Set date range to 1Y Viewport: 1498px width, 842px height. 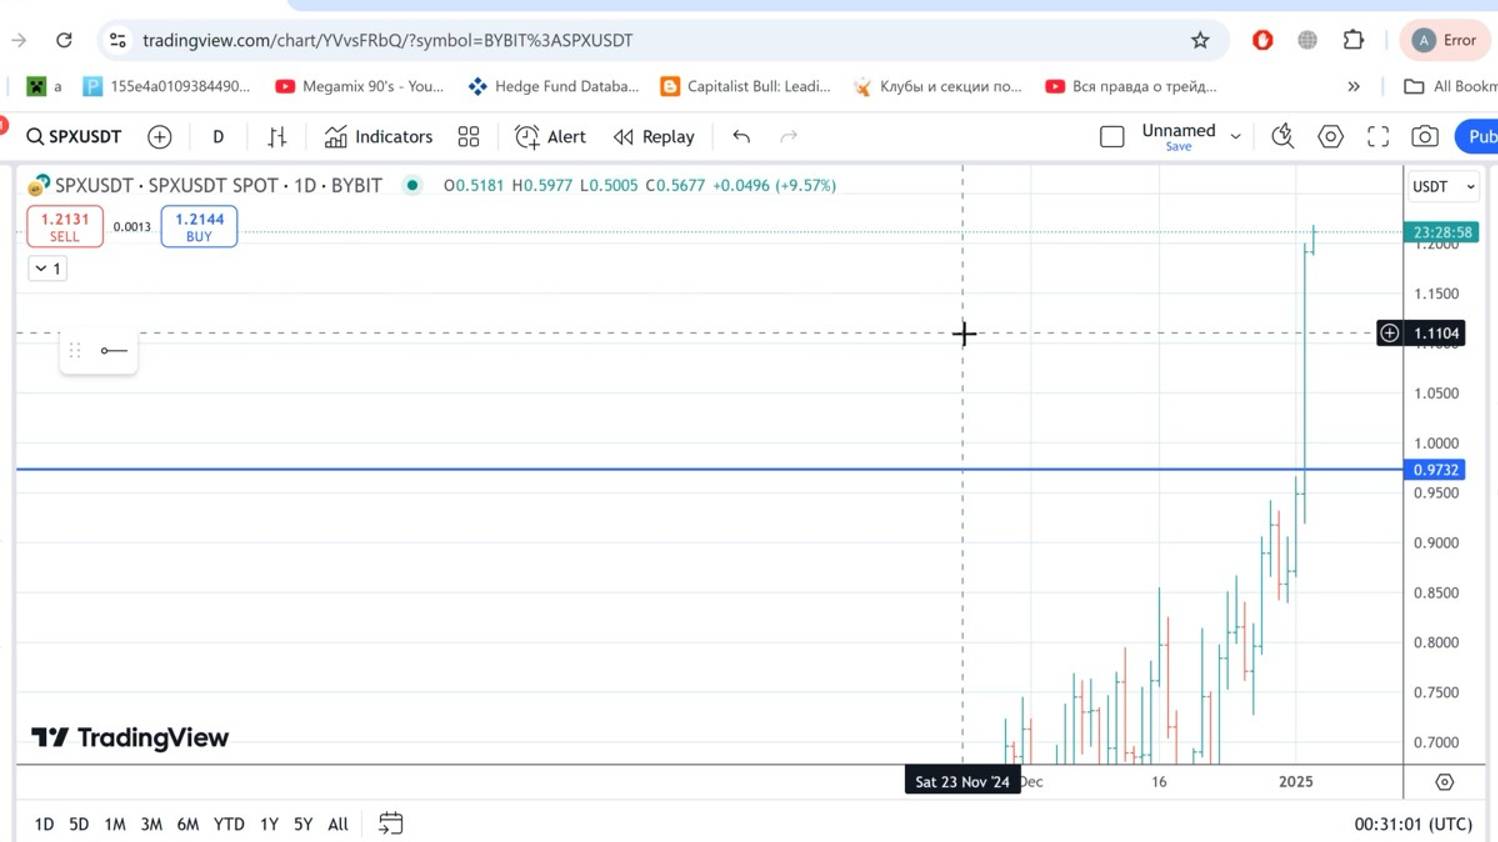pos(269,824)
